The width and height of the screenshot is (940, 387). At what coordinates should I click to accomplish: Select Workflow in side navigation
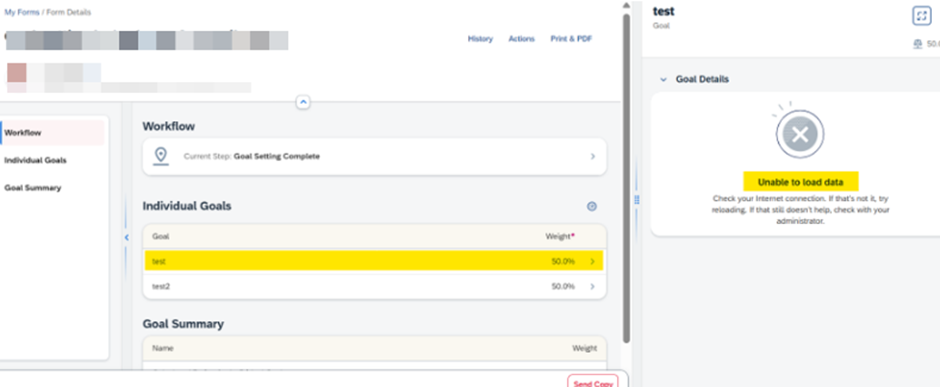(53, 133)
